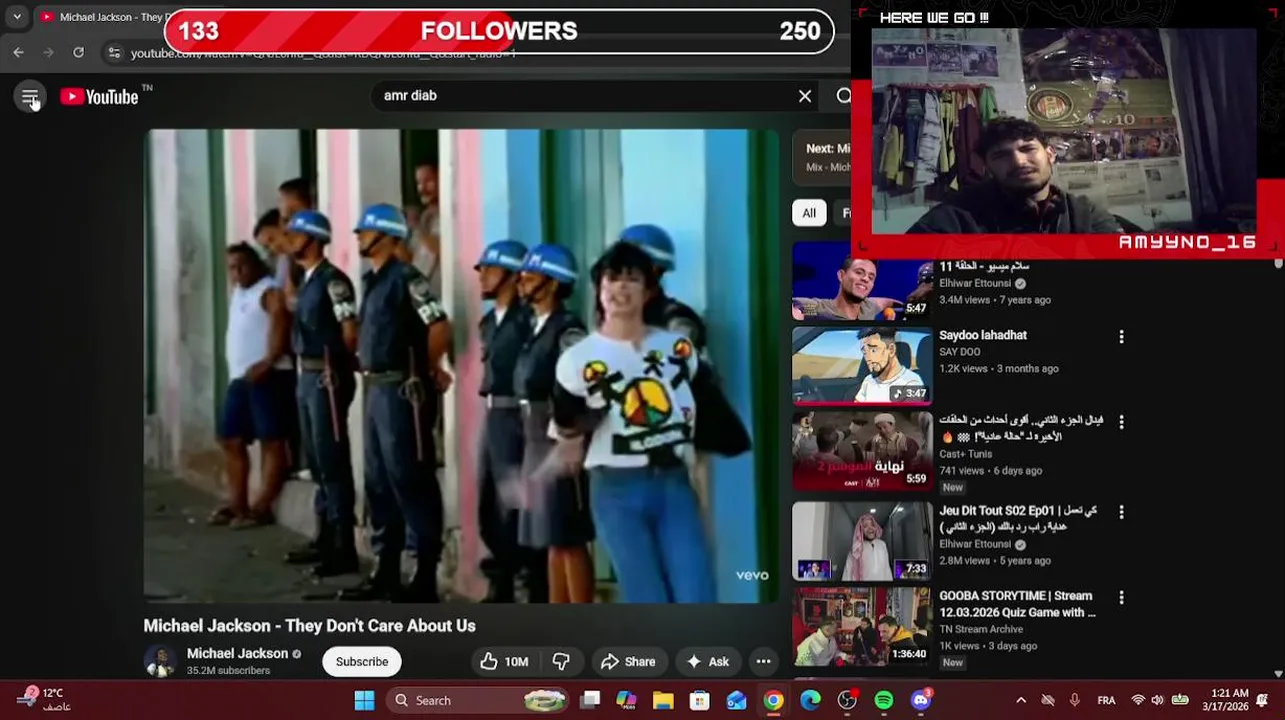Open the YouTube hamburger guide menu

click(x=30, y=97)
